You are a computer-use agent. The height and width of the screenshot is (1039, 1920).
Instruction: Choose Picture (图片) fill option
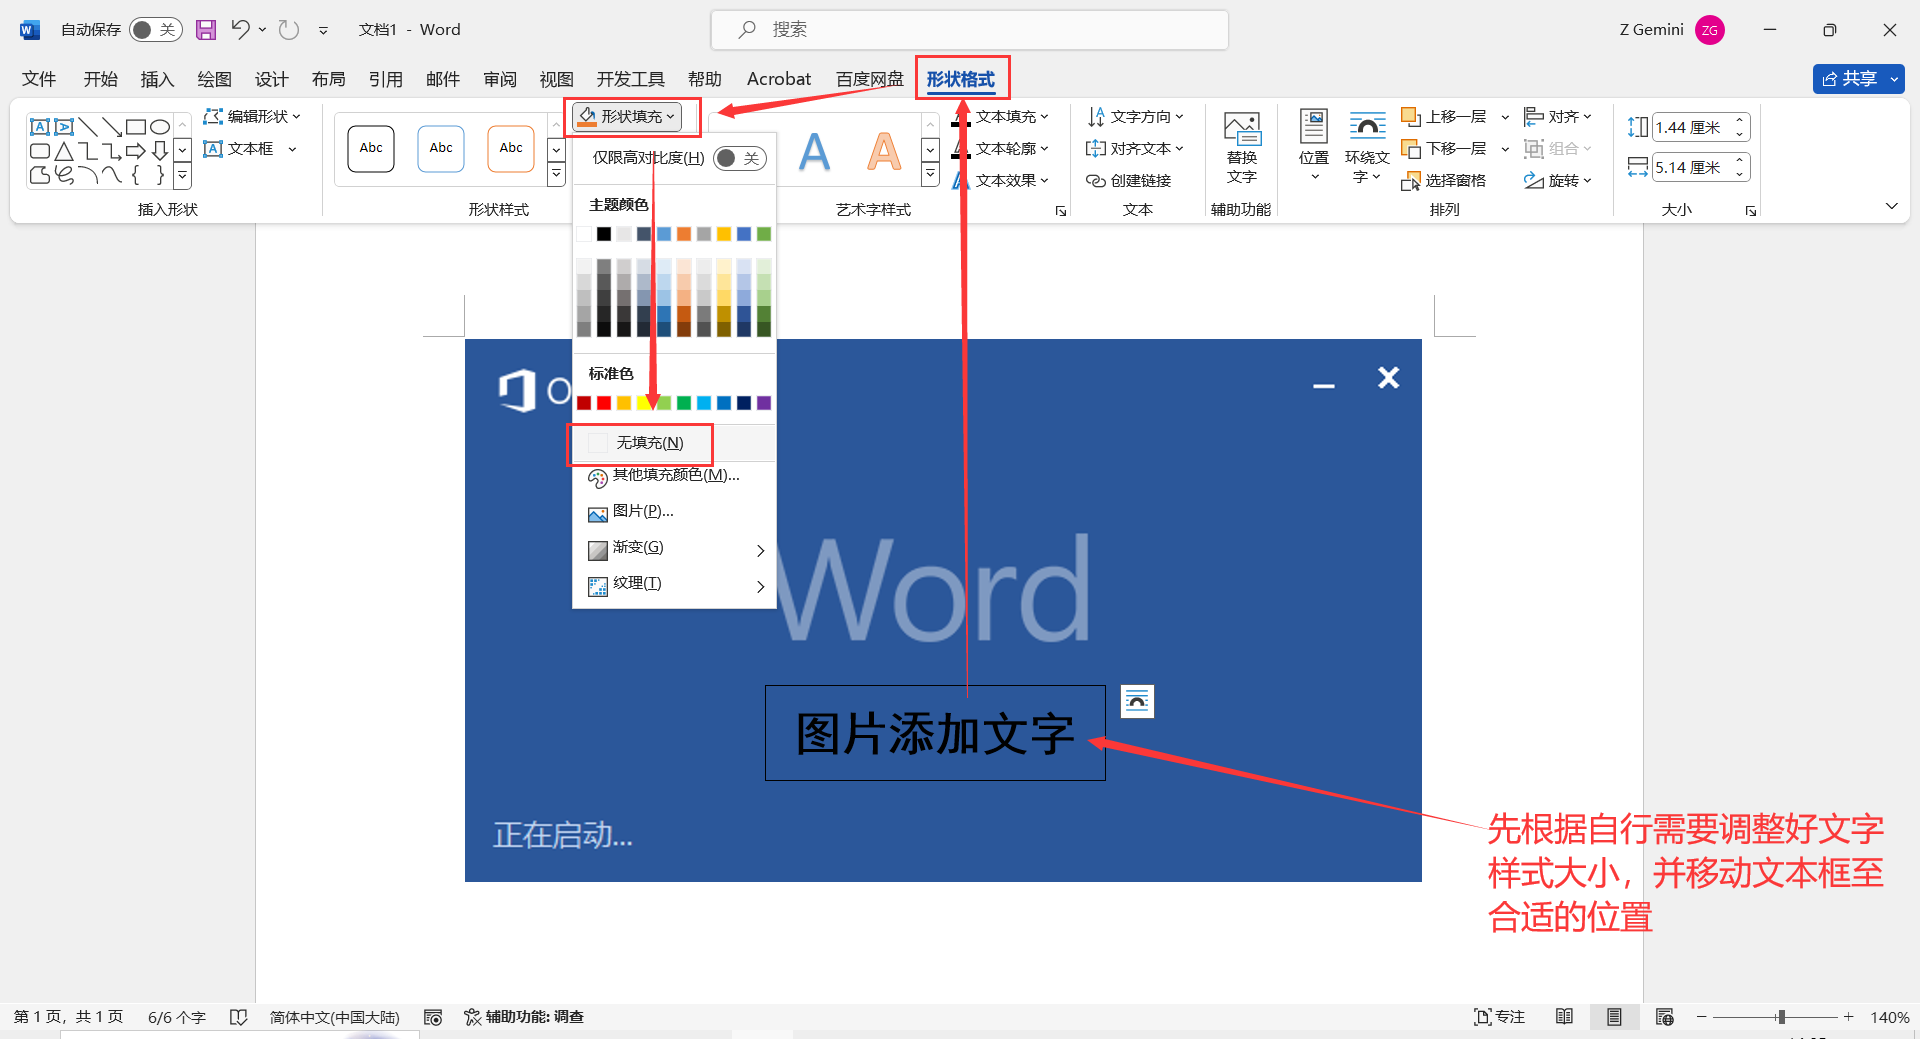coord(674,512)
